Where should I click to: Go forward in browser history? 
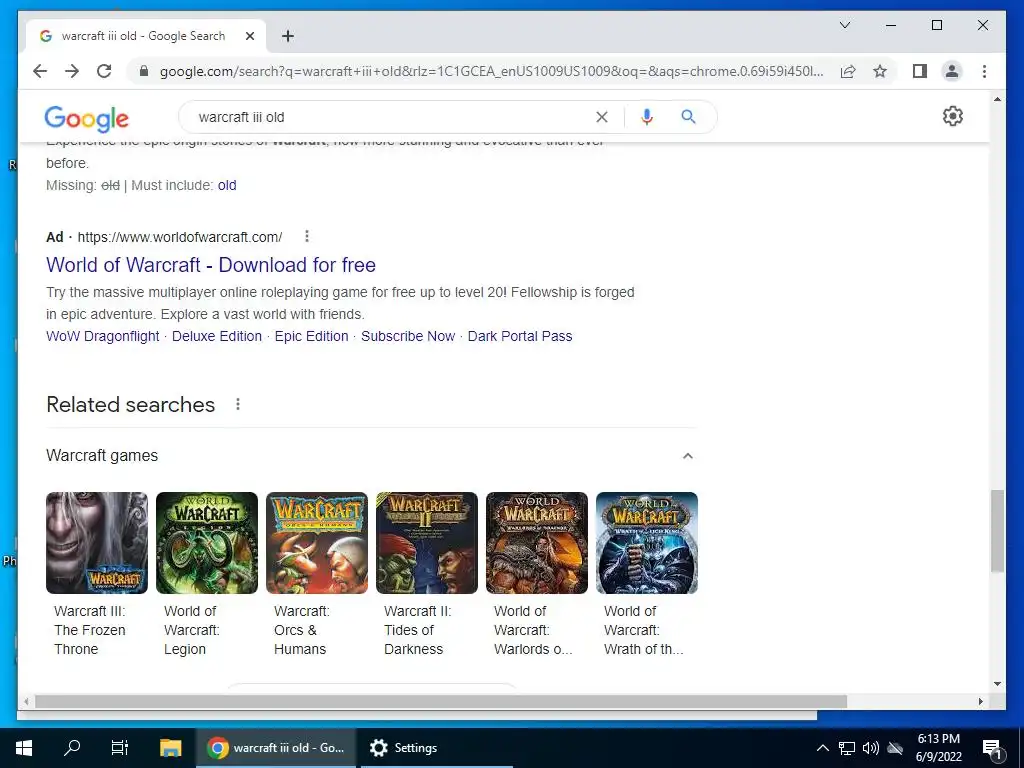(x=72, y=71)
